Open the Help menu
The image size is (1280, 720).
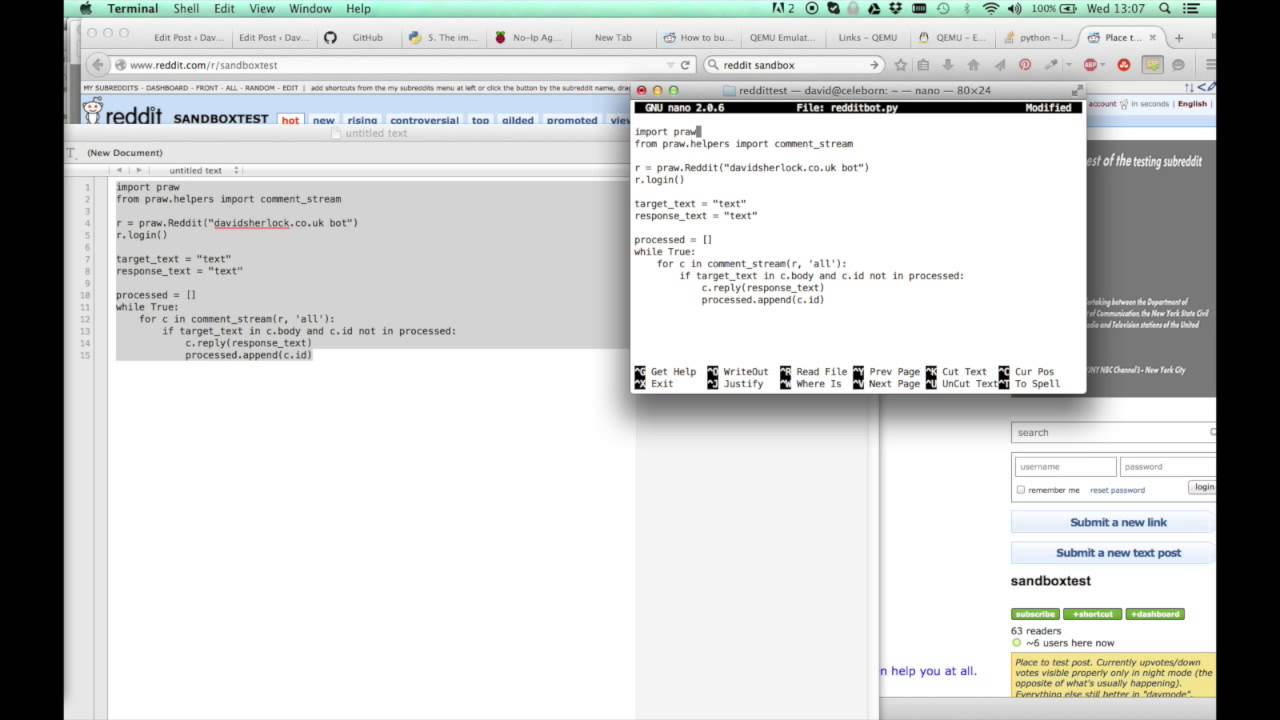pyautogui.click(x=358, y=8)
